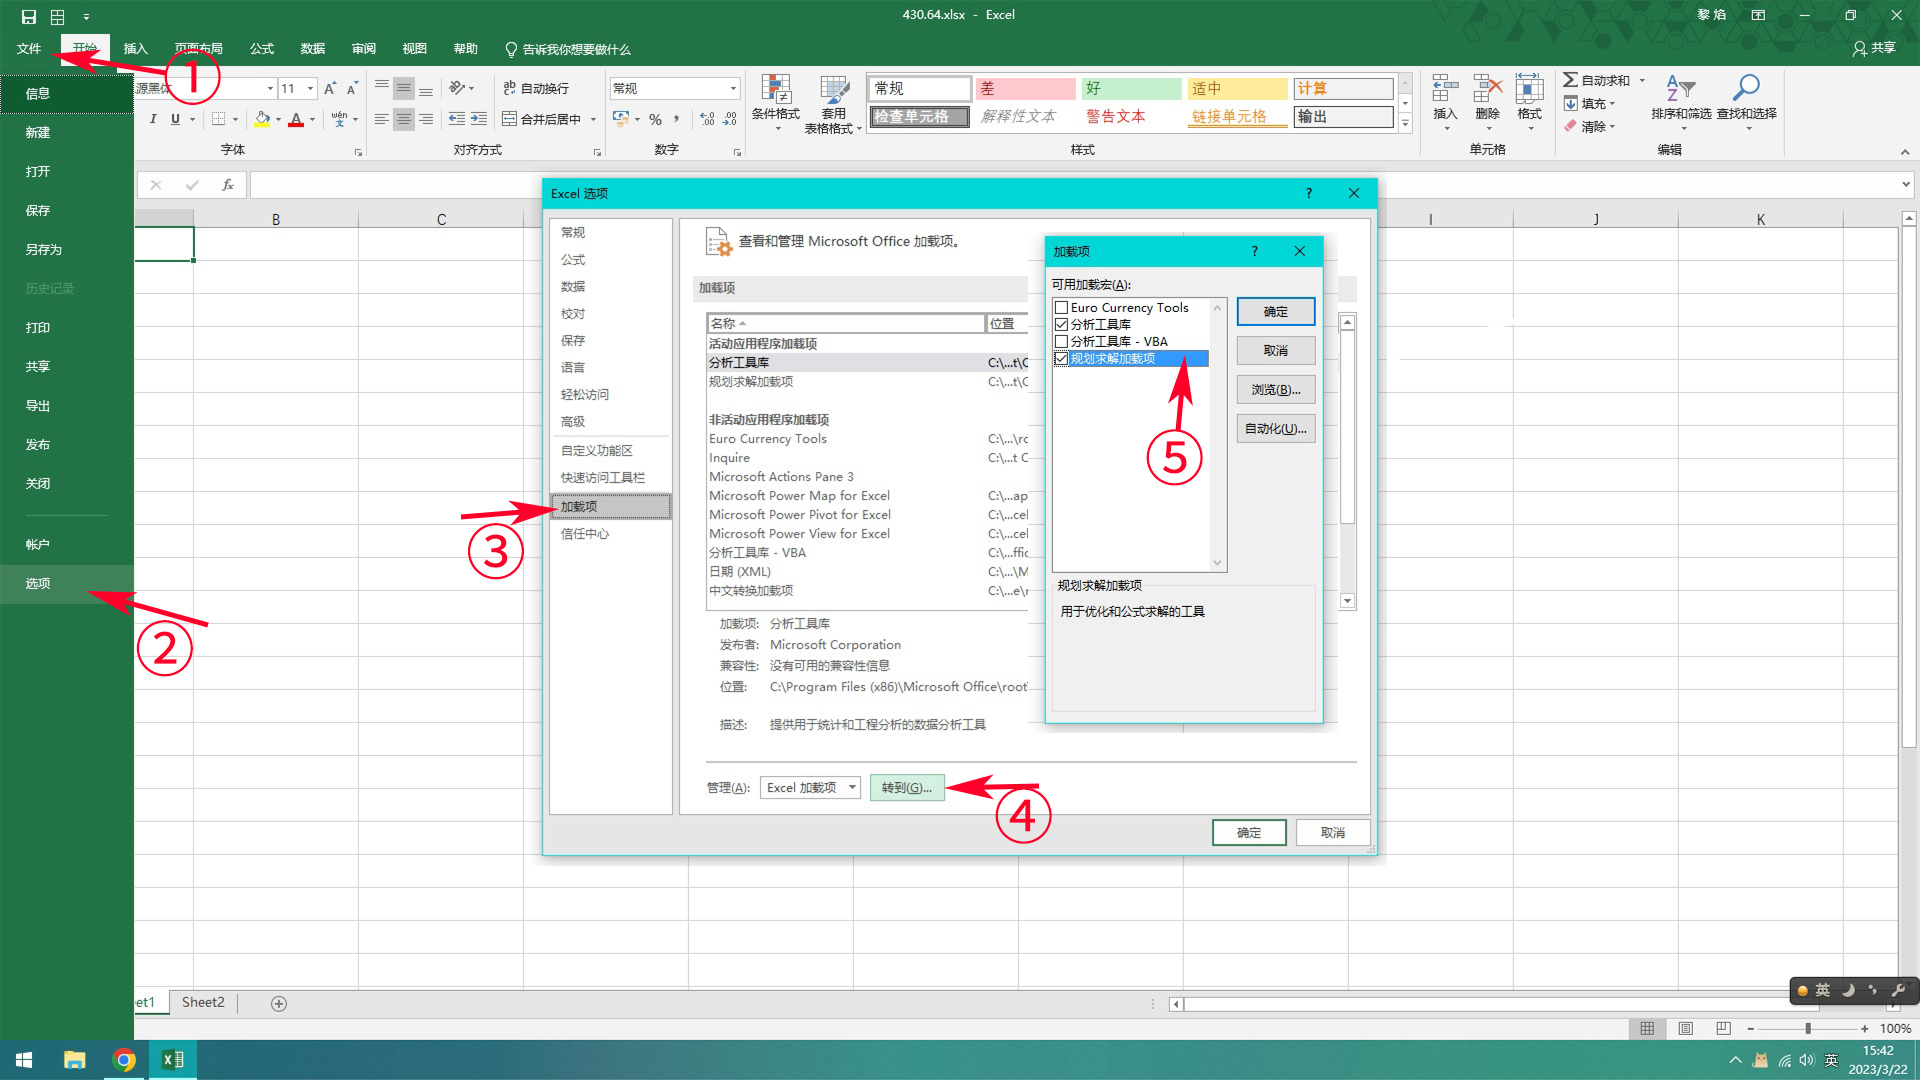1920x1080 pixels.
Task: Click the 浏览(B)... button in add-ins dialog
Action: click(1275, 390)
